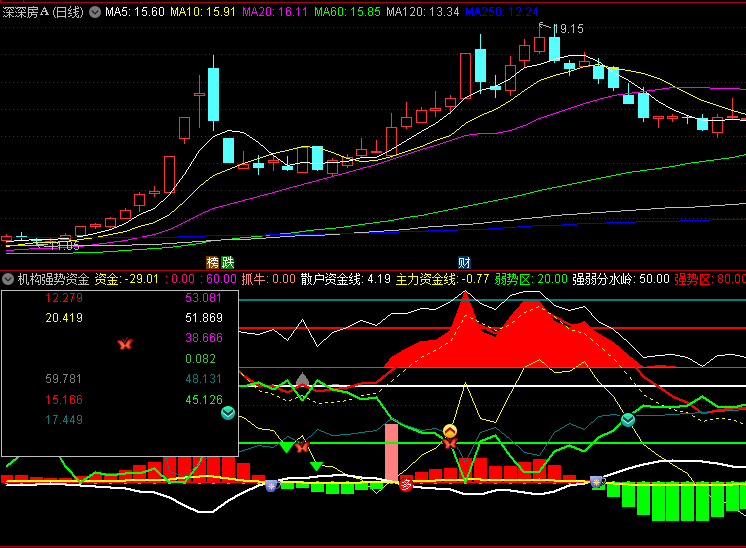Click the red 12.279 value in the data panel
Viewport: 746px width, 548px height.
[x=64, y=298]
